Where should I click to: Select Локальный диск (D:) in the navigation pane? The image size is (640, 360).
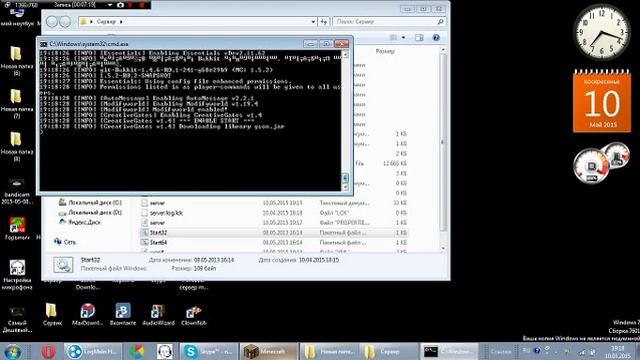pyautogui.click(x=90, y=212)
